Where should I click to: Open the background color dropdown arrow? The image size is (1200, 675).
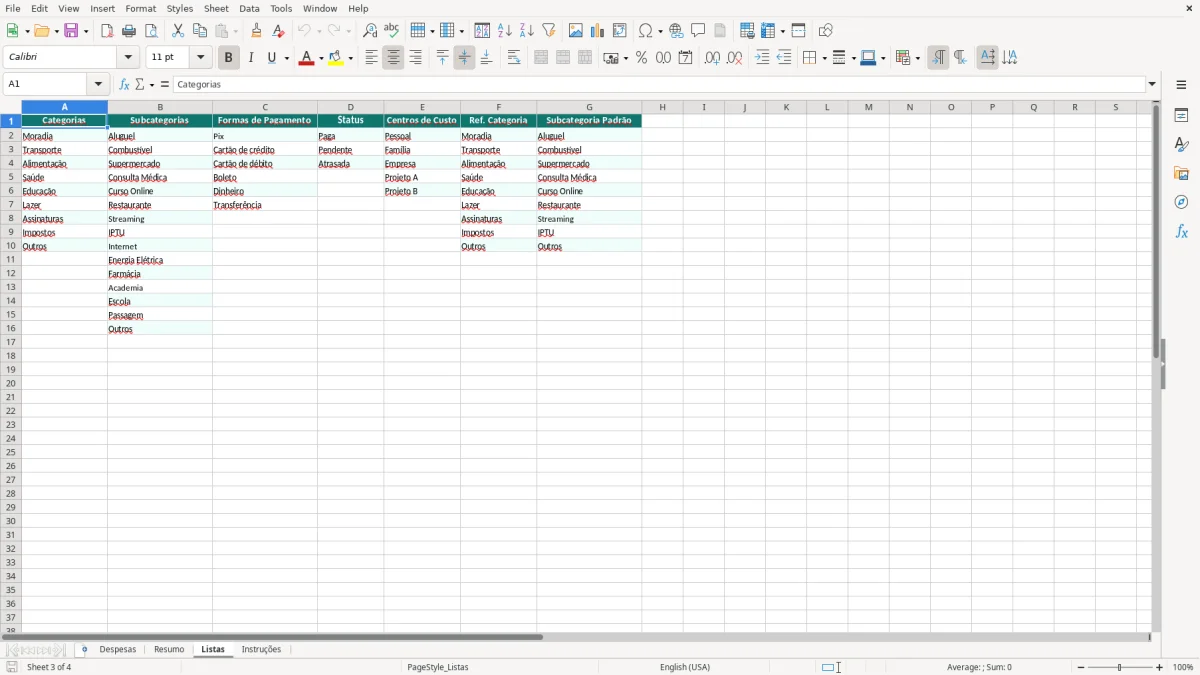tap(350, 58)
